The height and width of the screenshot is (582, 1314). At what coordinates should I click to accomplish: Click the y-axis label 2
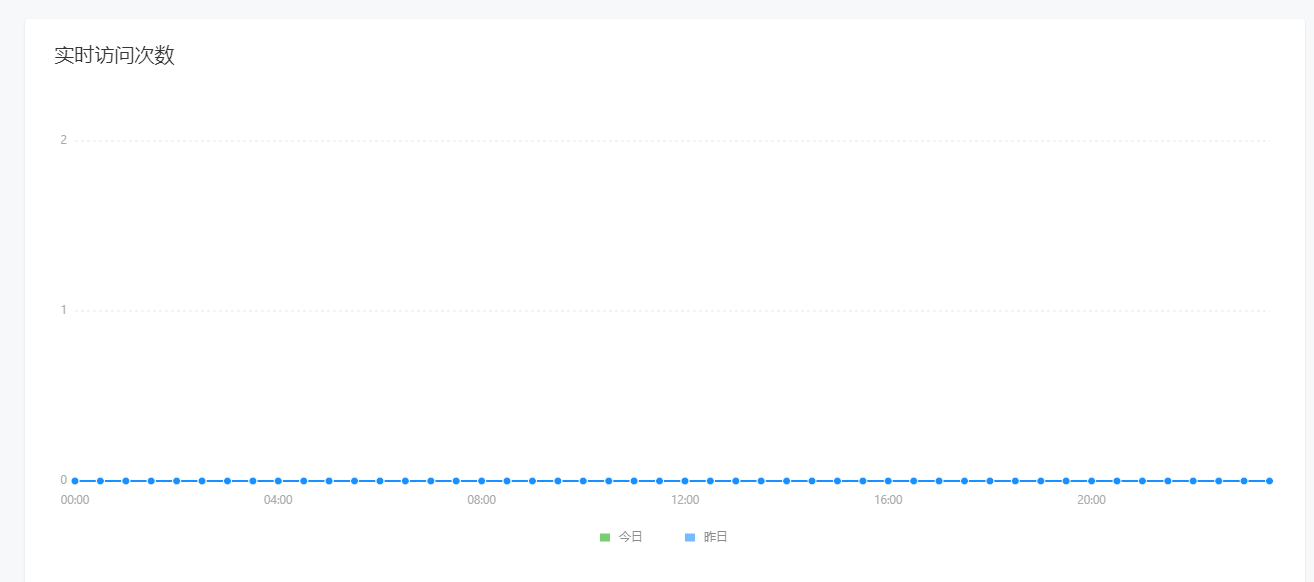[x=63, y=140]
